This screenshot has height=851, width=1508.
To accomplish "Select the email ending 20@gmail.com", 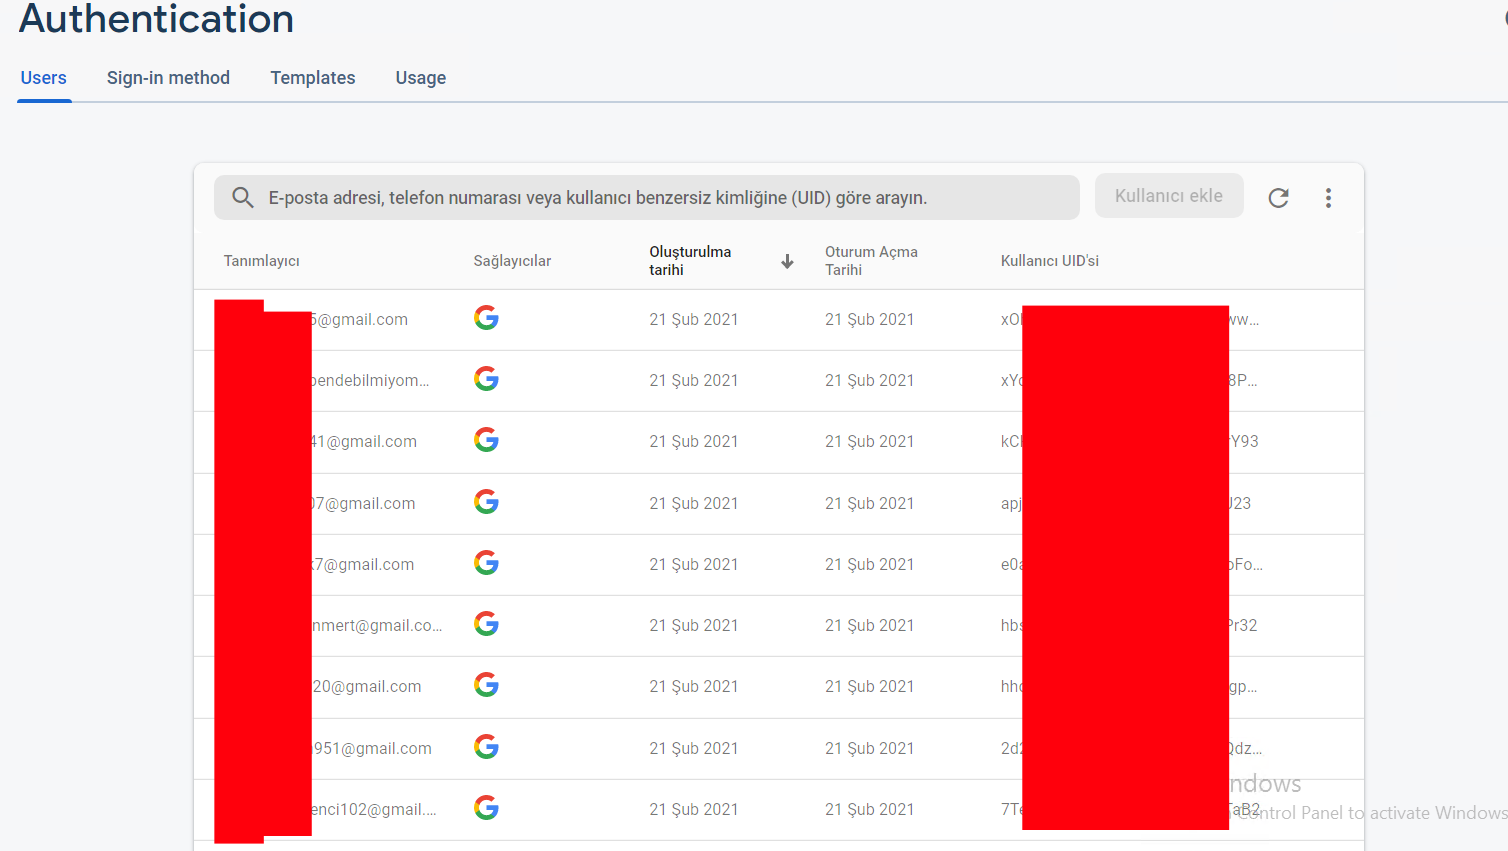I will (367, 687).
